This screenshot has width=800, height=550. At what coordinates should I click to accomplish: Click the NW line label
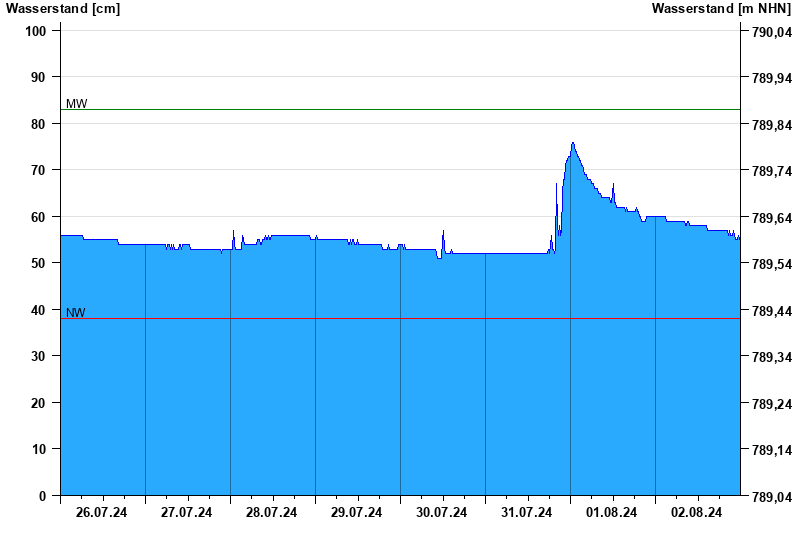tap(76, 313)
